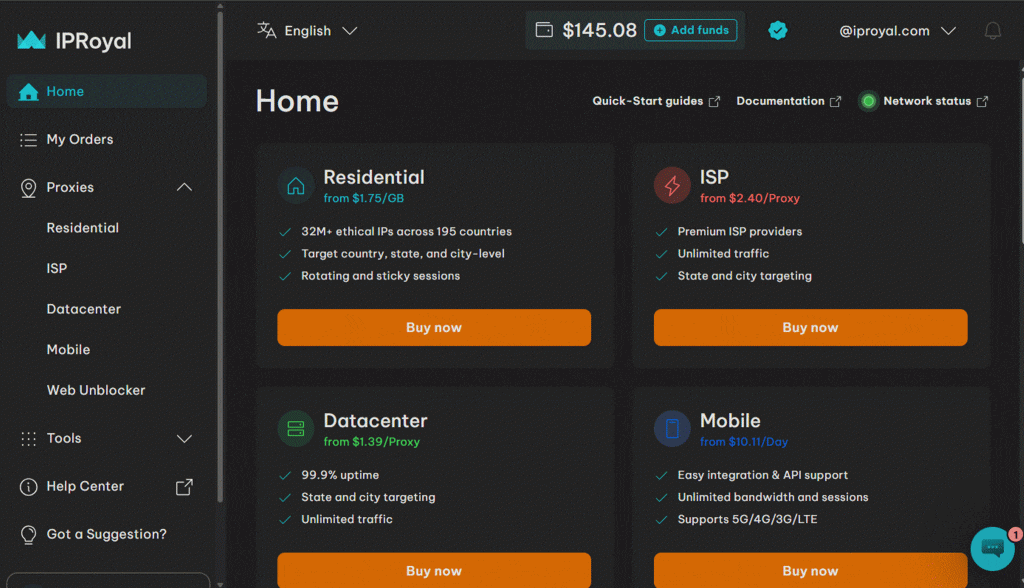Click the Datacenter server icon
The width and height of the screenshot is (1024, 588).
[296, 429]
